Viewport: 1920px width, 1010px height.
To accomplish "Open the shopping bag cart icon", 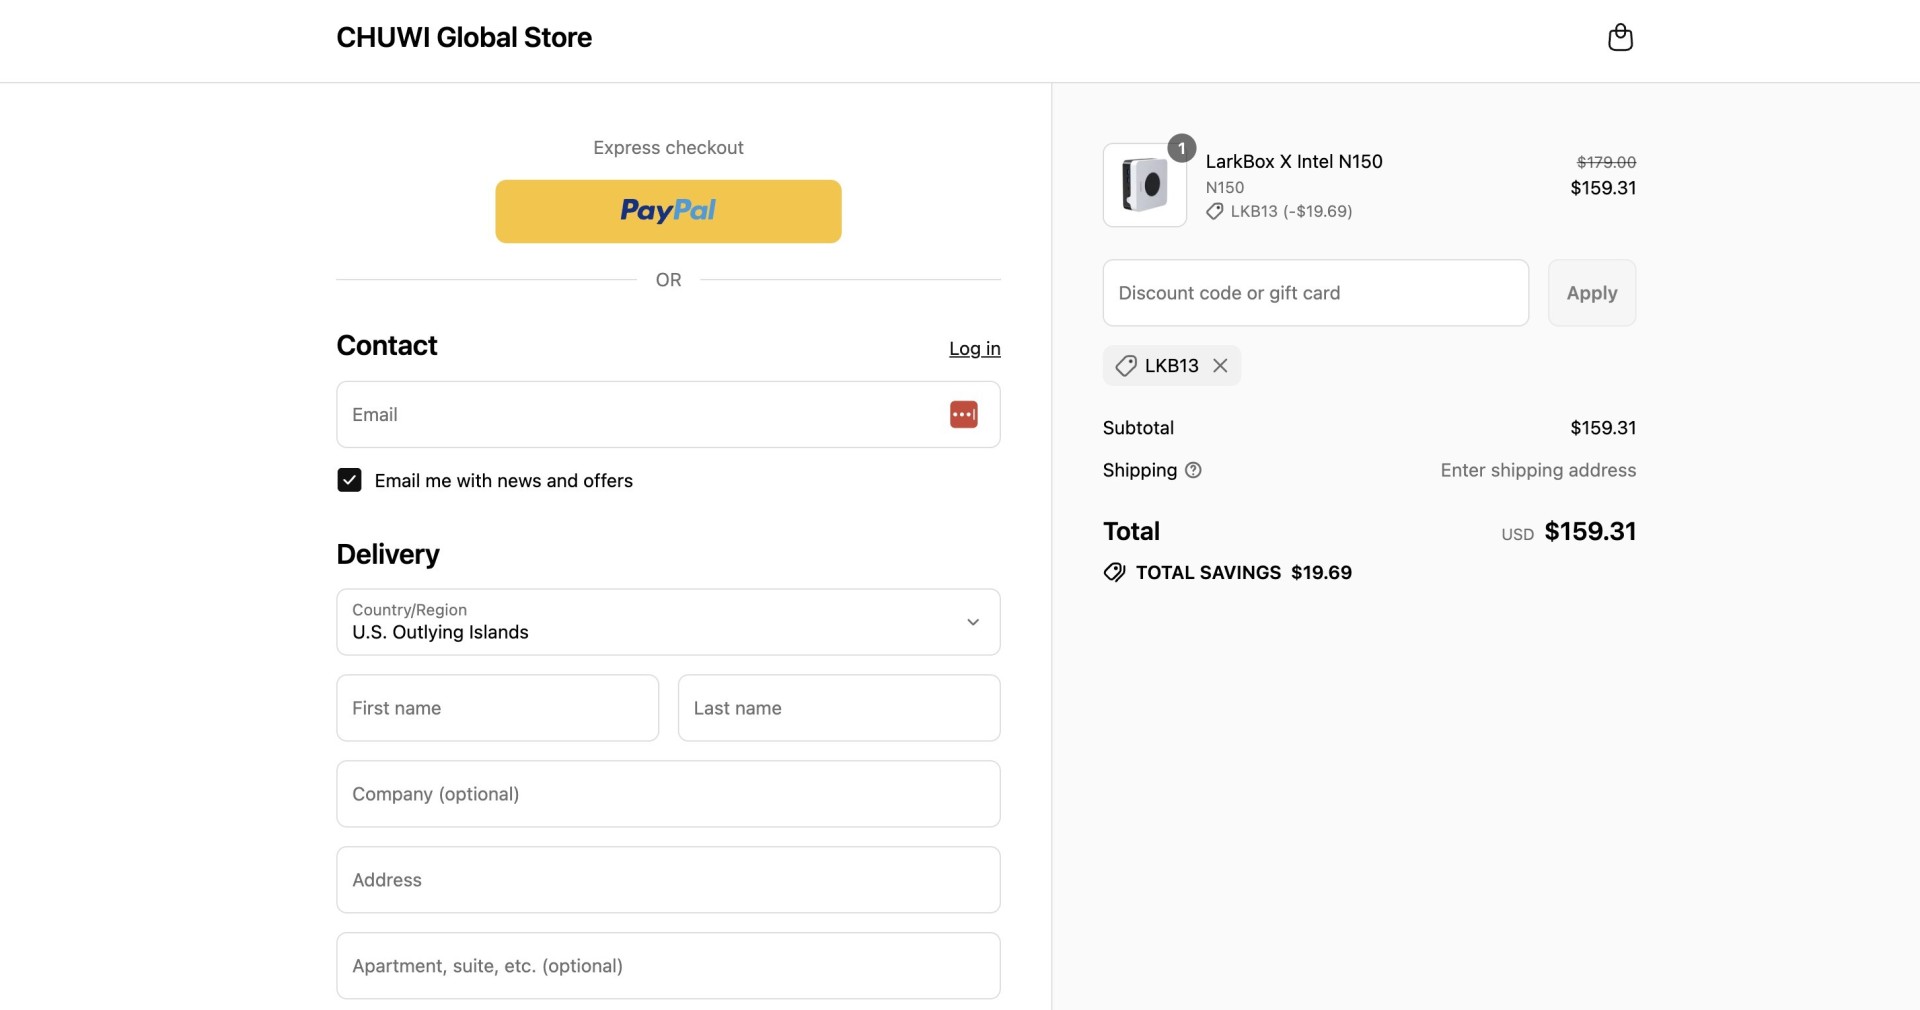I will click(1620, 38).
